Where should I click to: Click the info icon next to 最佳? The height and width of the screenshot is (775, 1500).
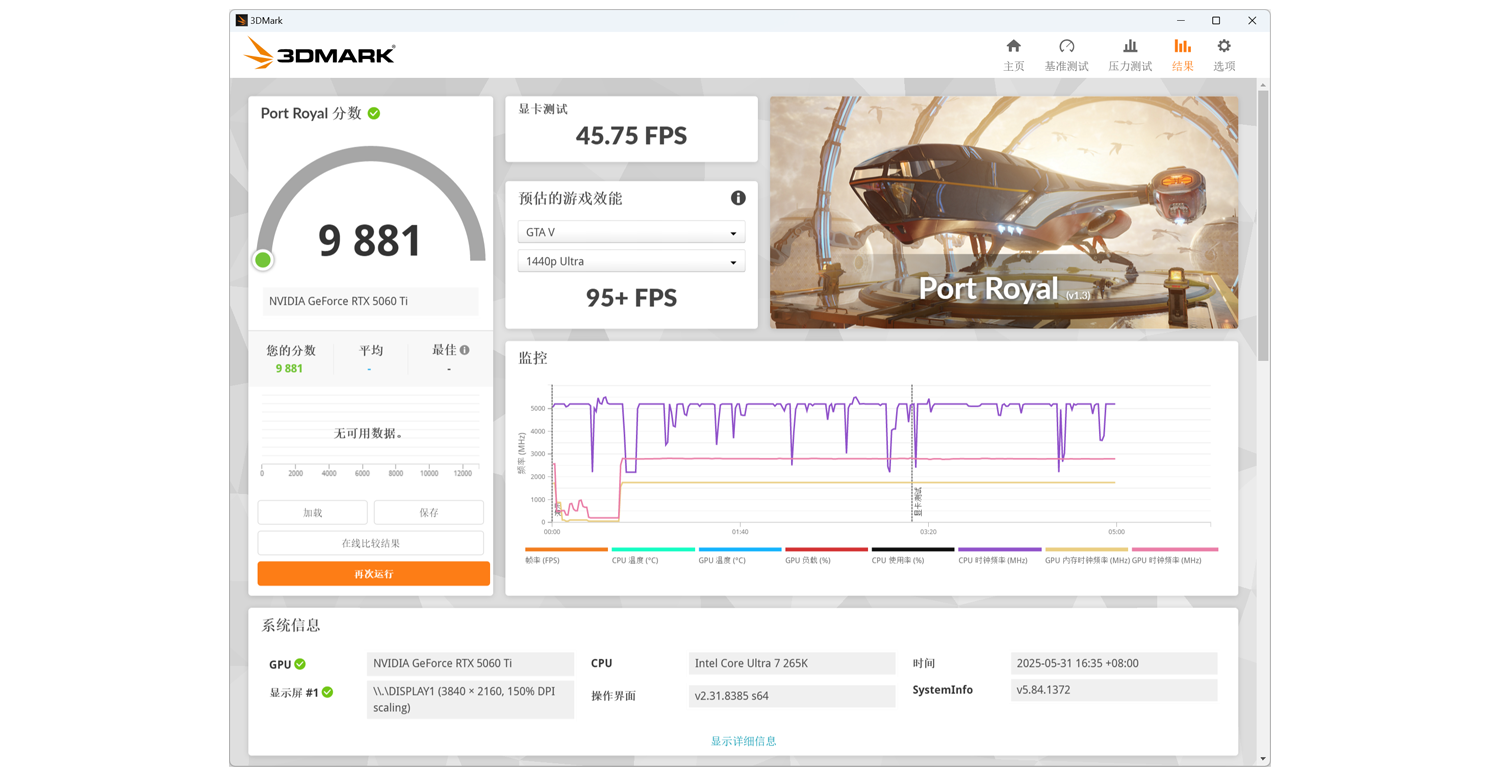click(x=464, y=349)
